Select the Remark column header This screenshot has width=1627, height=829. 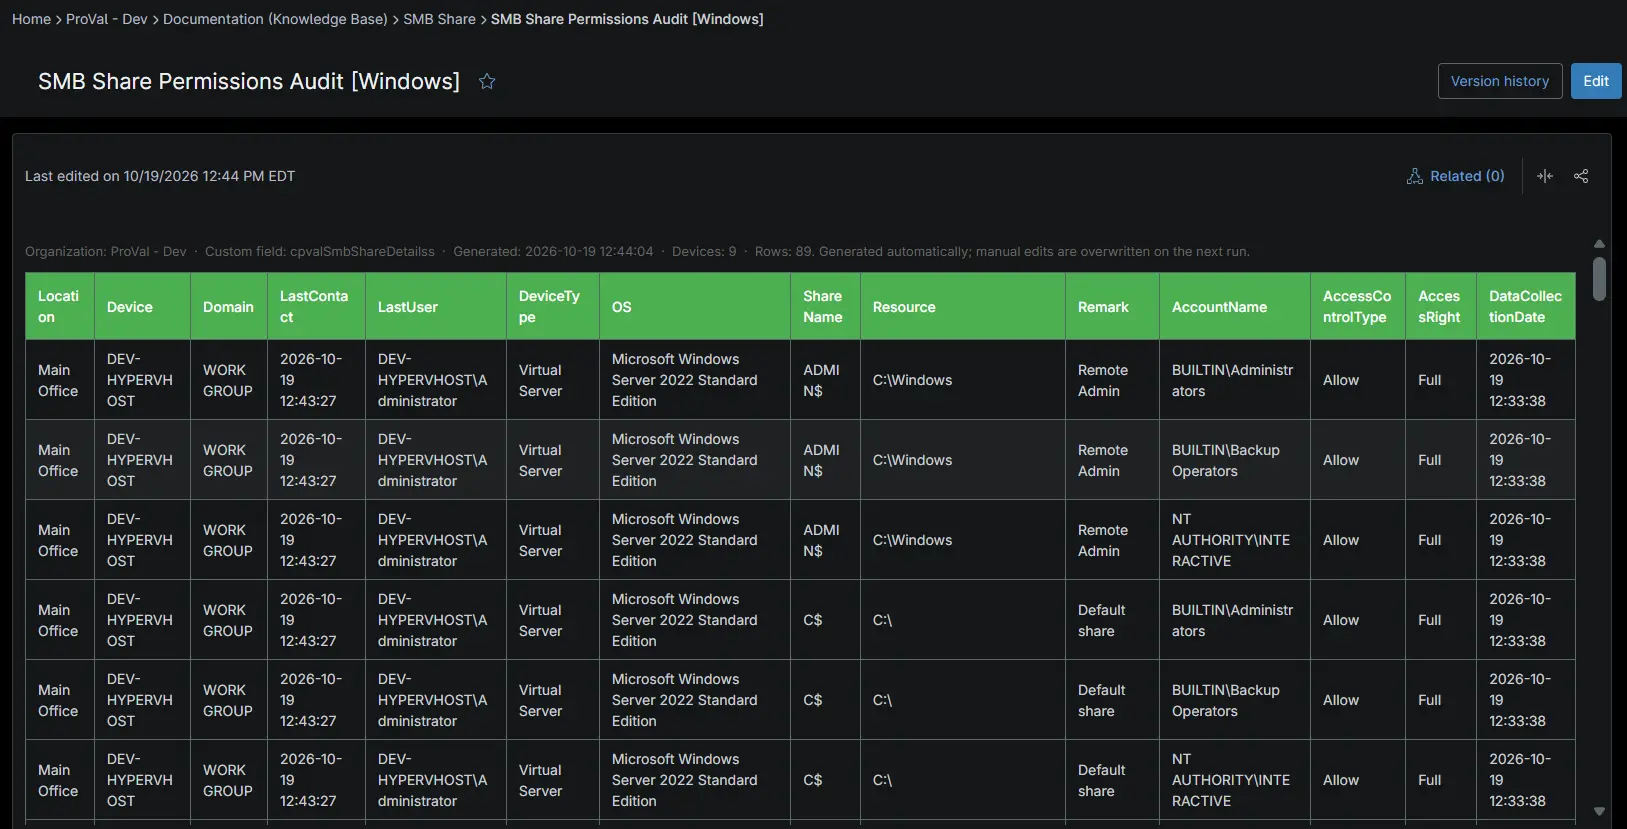coord(1113,307)
